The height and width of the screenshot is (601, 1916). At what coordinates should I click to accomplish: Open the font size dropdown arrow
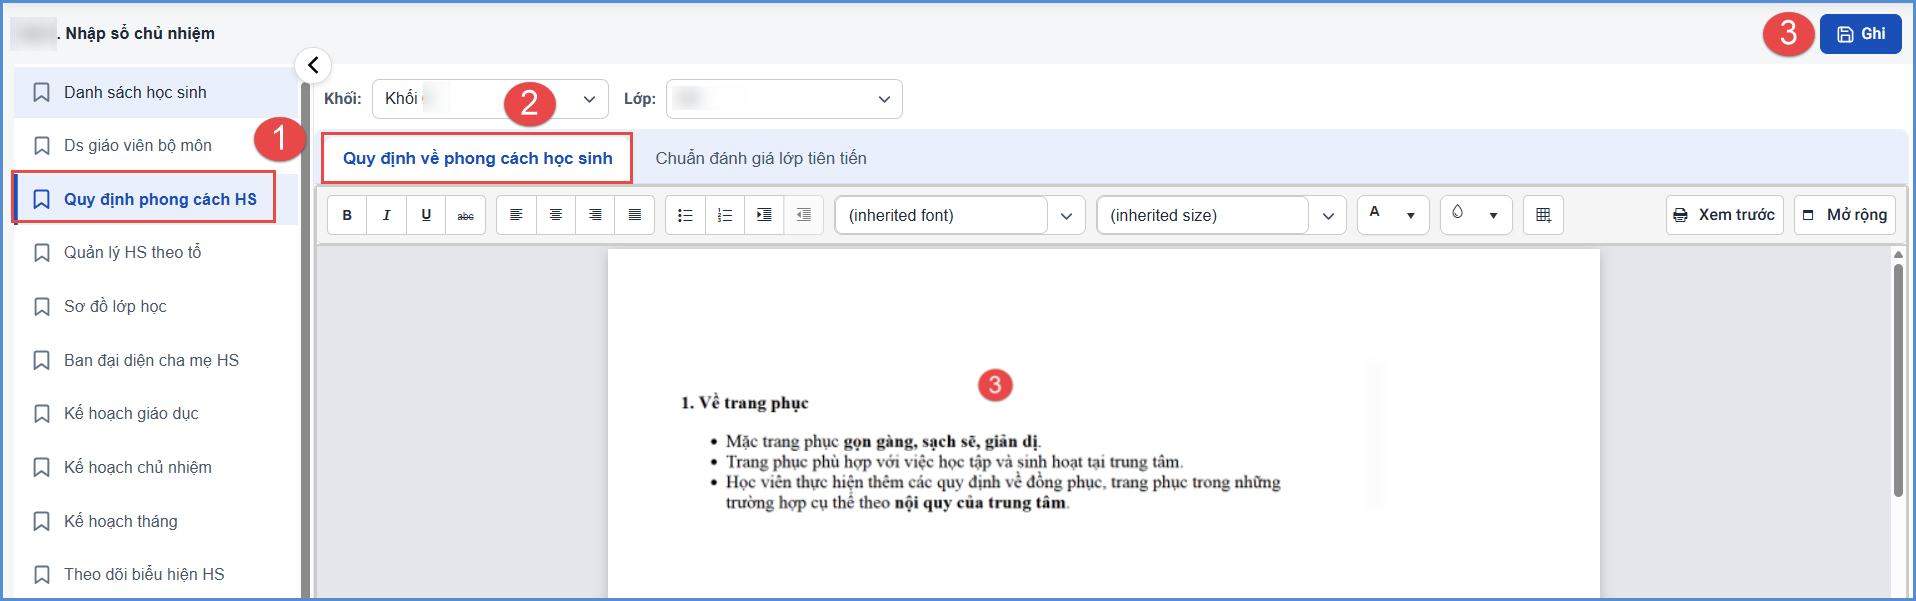1328,216
